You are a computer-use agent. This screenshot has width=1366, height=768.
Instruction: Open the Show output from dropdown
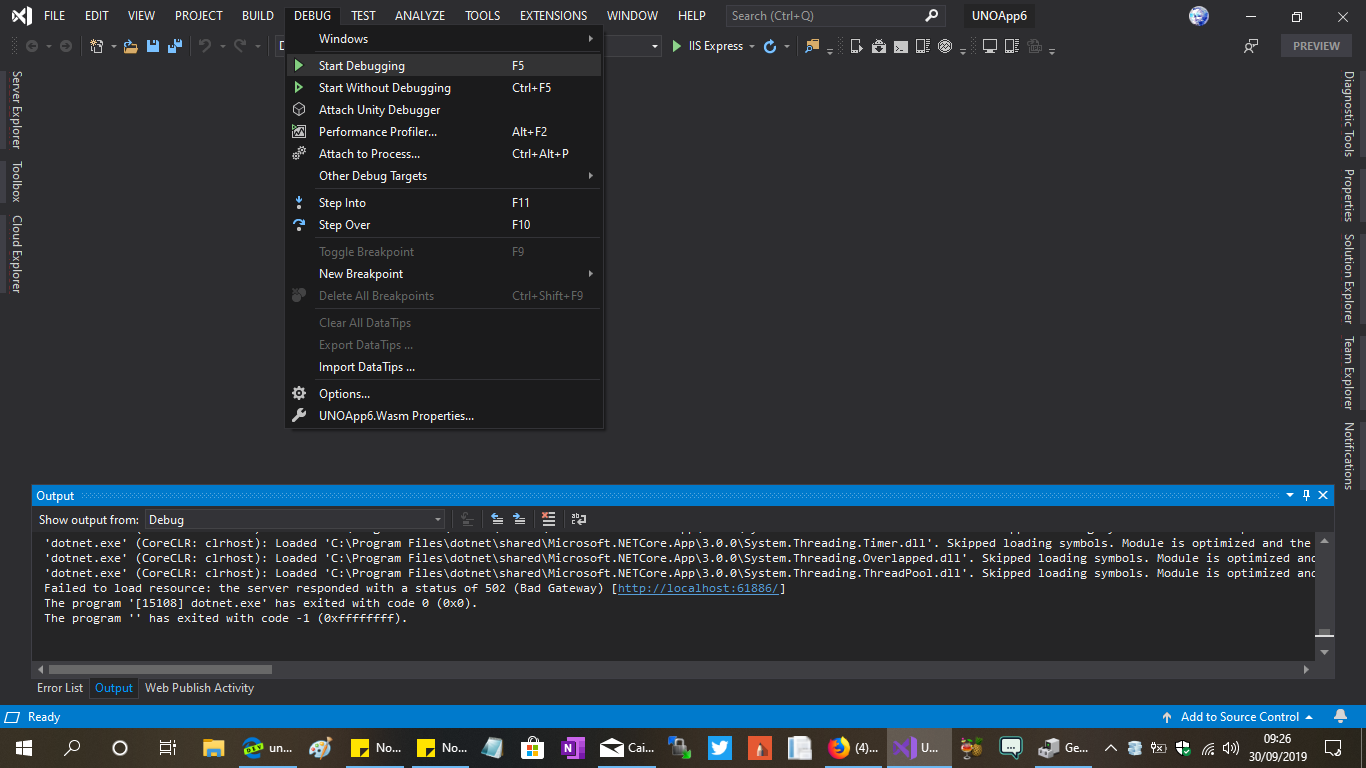click(x=295, y=519)
